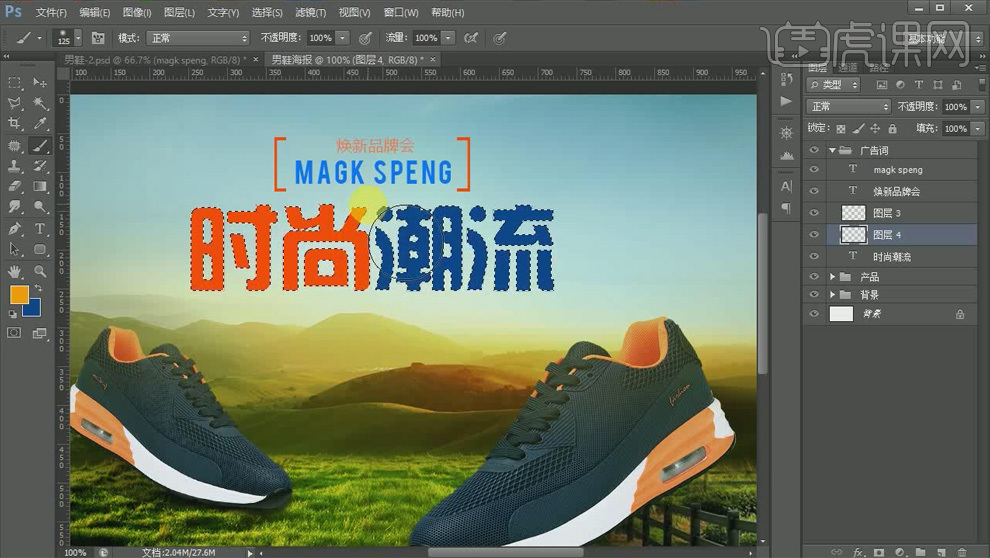
Task: Open the 图层(L) menu
Action: click(x=179, y=13)
